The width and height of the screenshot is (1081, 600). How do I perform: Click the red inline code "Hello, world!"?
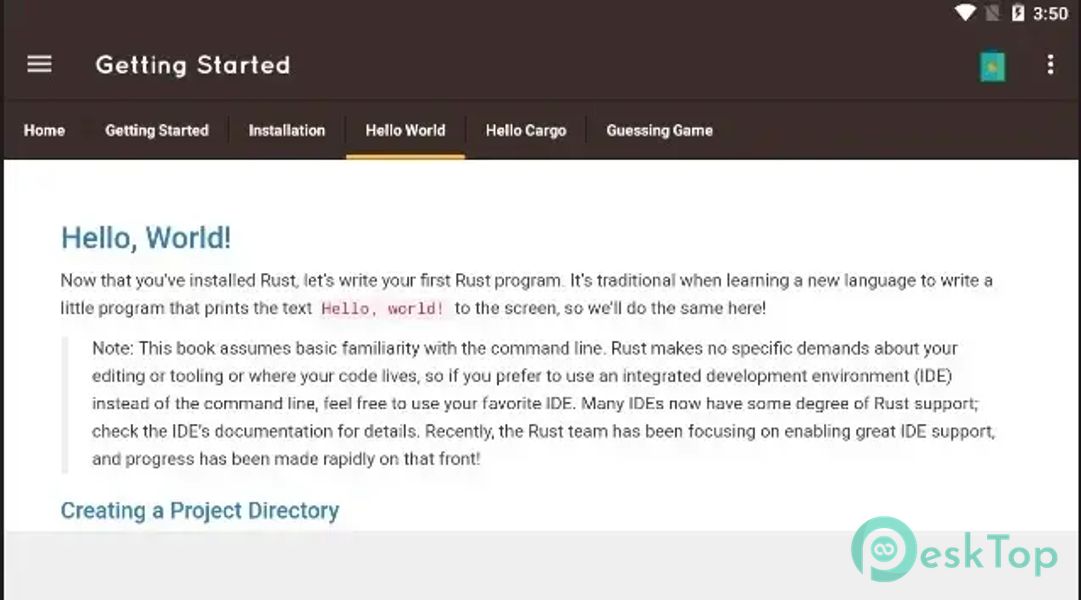[x=383, y=309]
